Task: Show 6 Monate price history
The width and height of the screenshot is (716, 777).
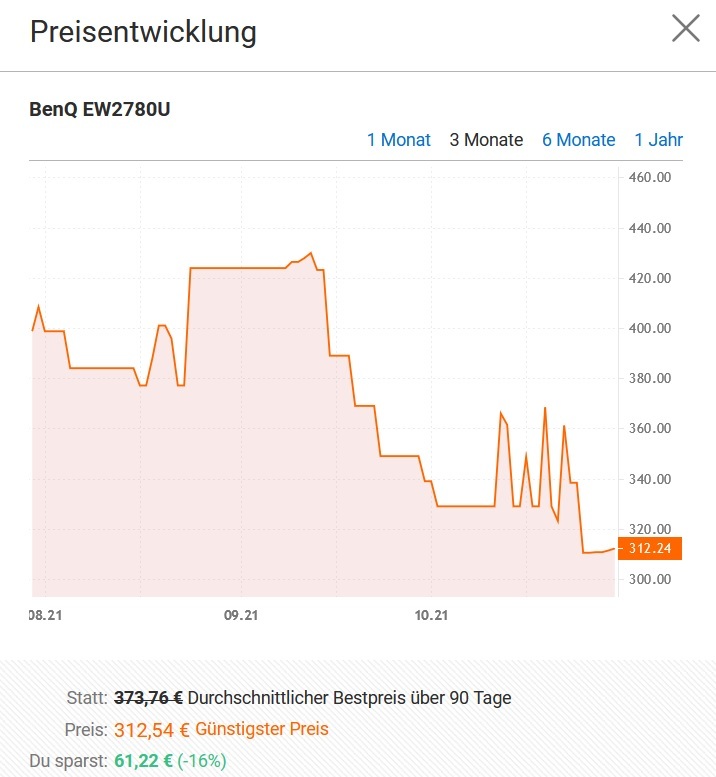Action: click(578, 140)
